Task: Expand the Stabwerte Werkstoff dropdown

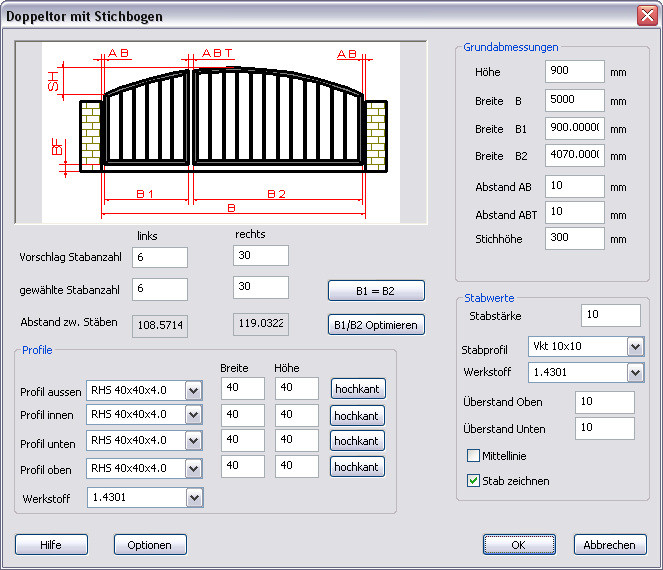Action: click(x=635, y=373)
